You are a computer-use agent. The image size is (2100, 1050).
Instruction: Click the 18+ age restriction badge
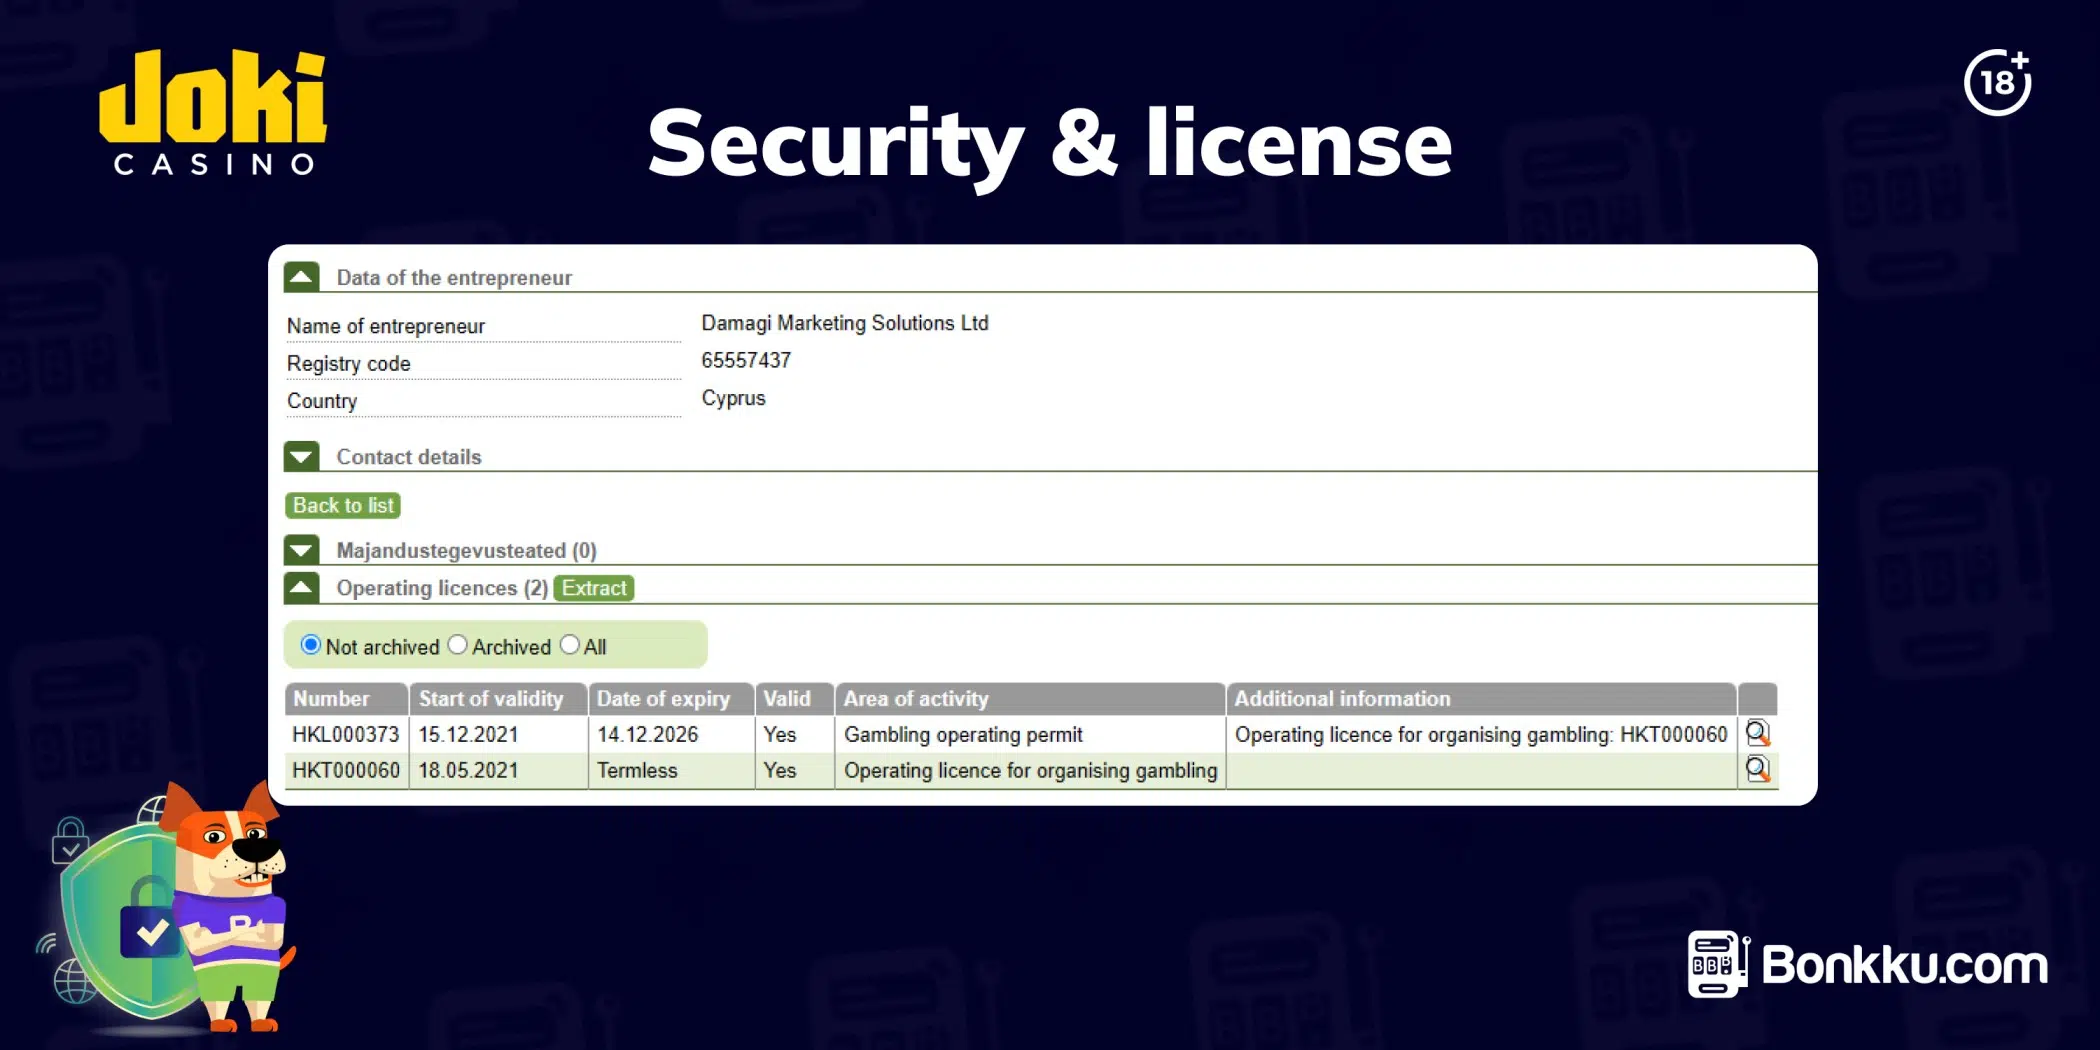tap(1997, 83)
